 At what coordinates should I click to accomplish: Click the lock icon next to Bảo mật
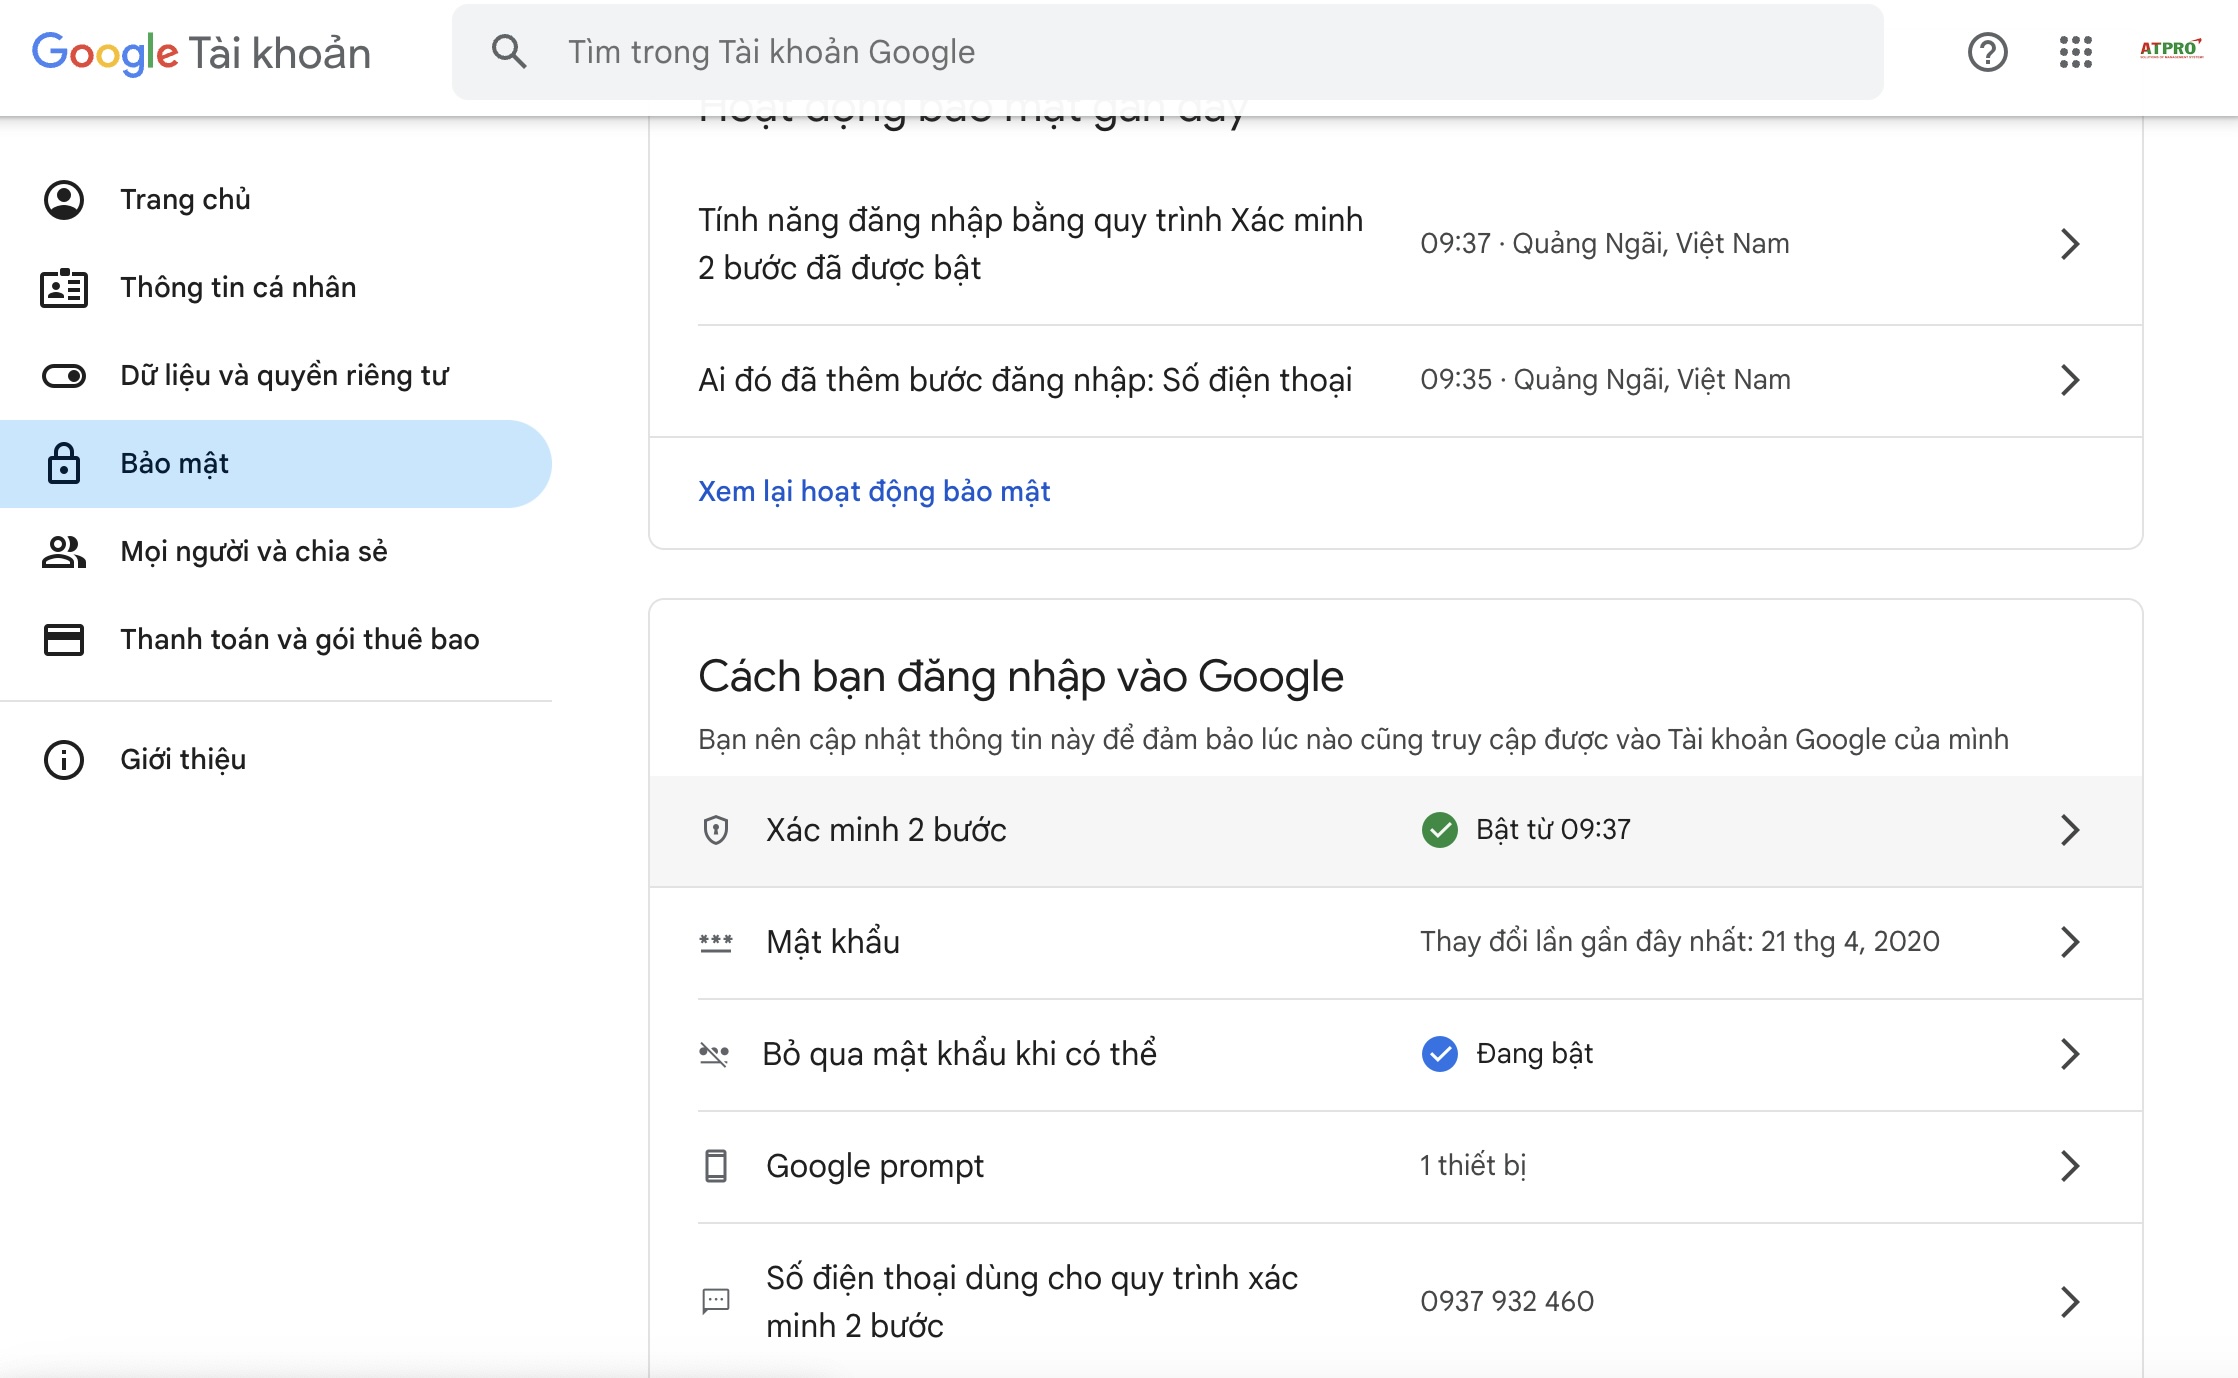coord(64,463)
